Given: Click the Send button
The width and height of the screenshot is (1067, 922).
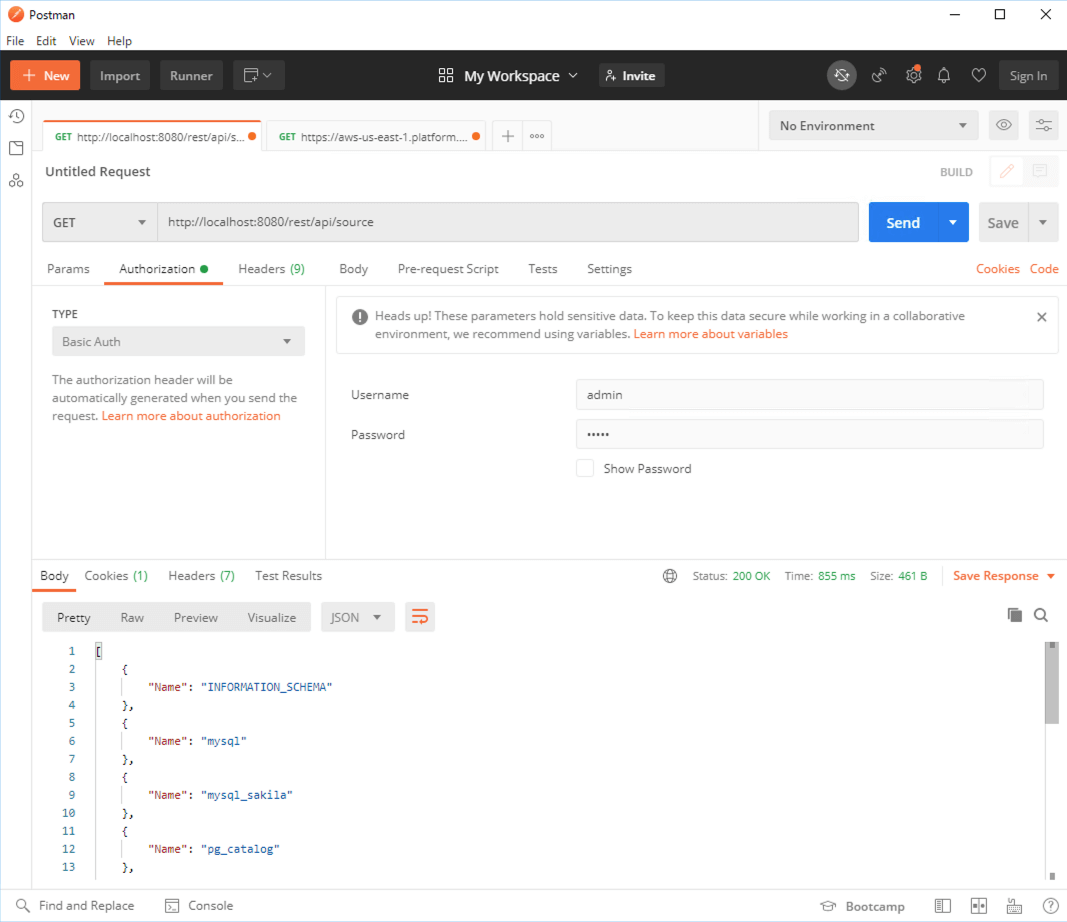Looking at the screenshot, I should (903, 222).
